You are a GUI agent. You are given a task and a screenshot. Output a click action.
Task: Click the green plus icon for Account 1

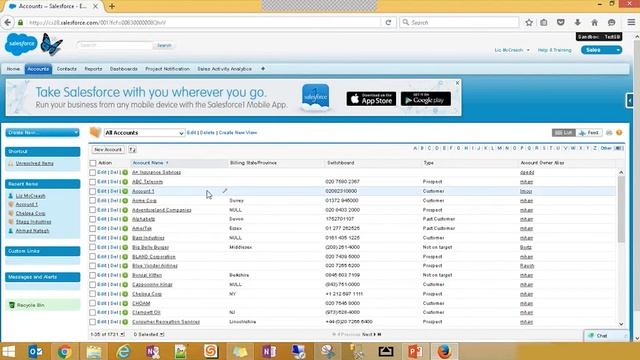pyautogui.click(x=125, y=191)
